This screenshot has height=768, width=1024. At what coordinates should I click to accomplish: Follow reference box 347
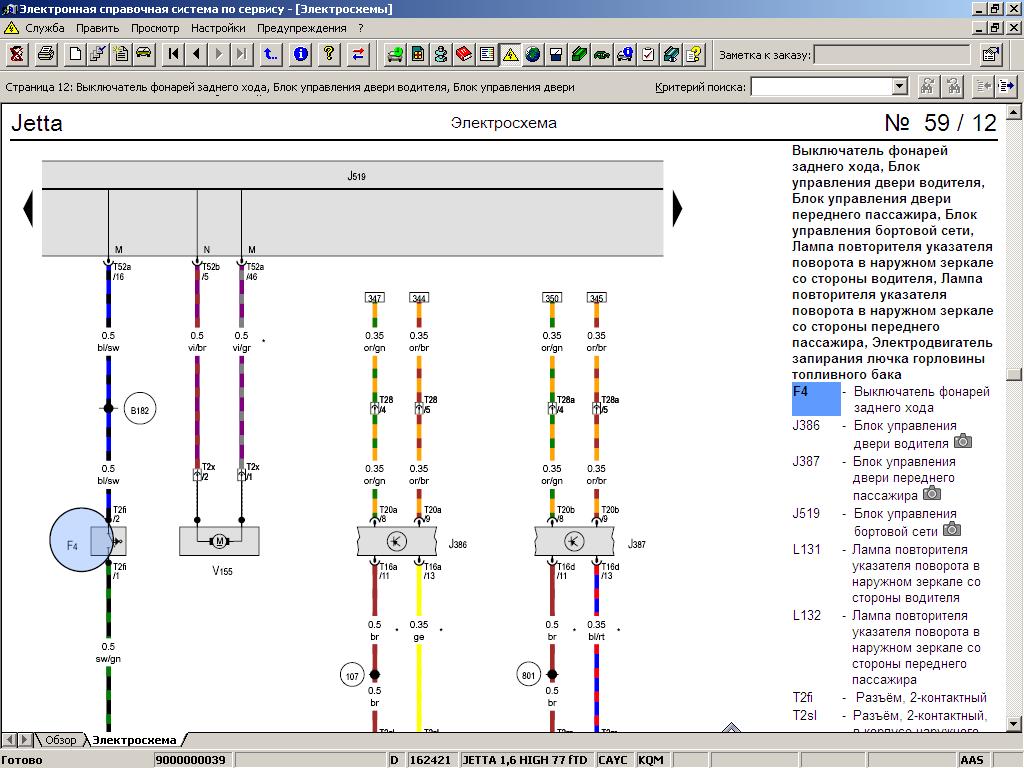click(x=374, y=298)
